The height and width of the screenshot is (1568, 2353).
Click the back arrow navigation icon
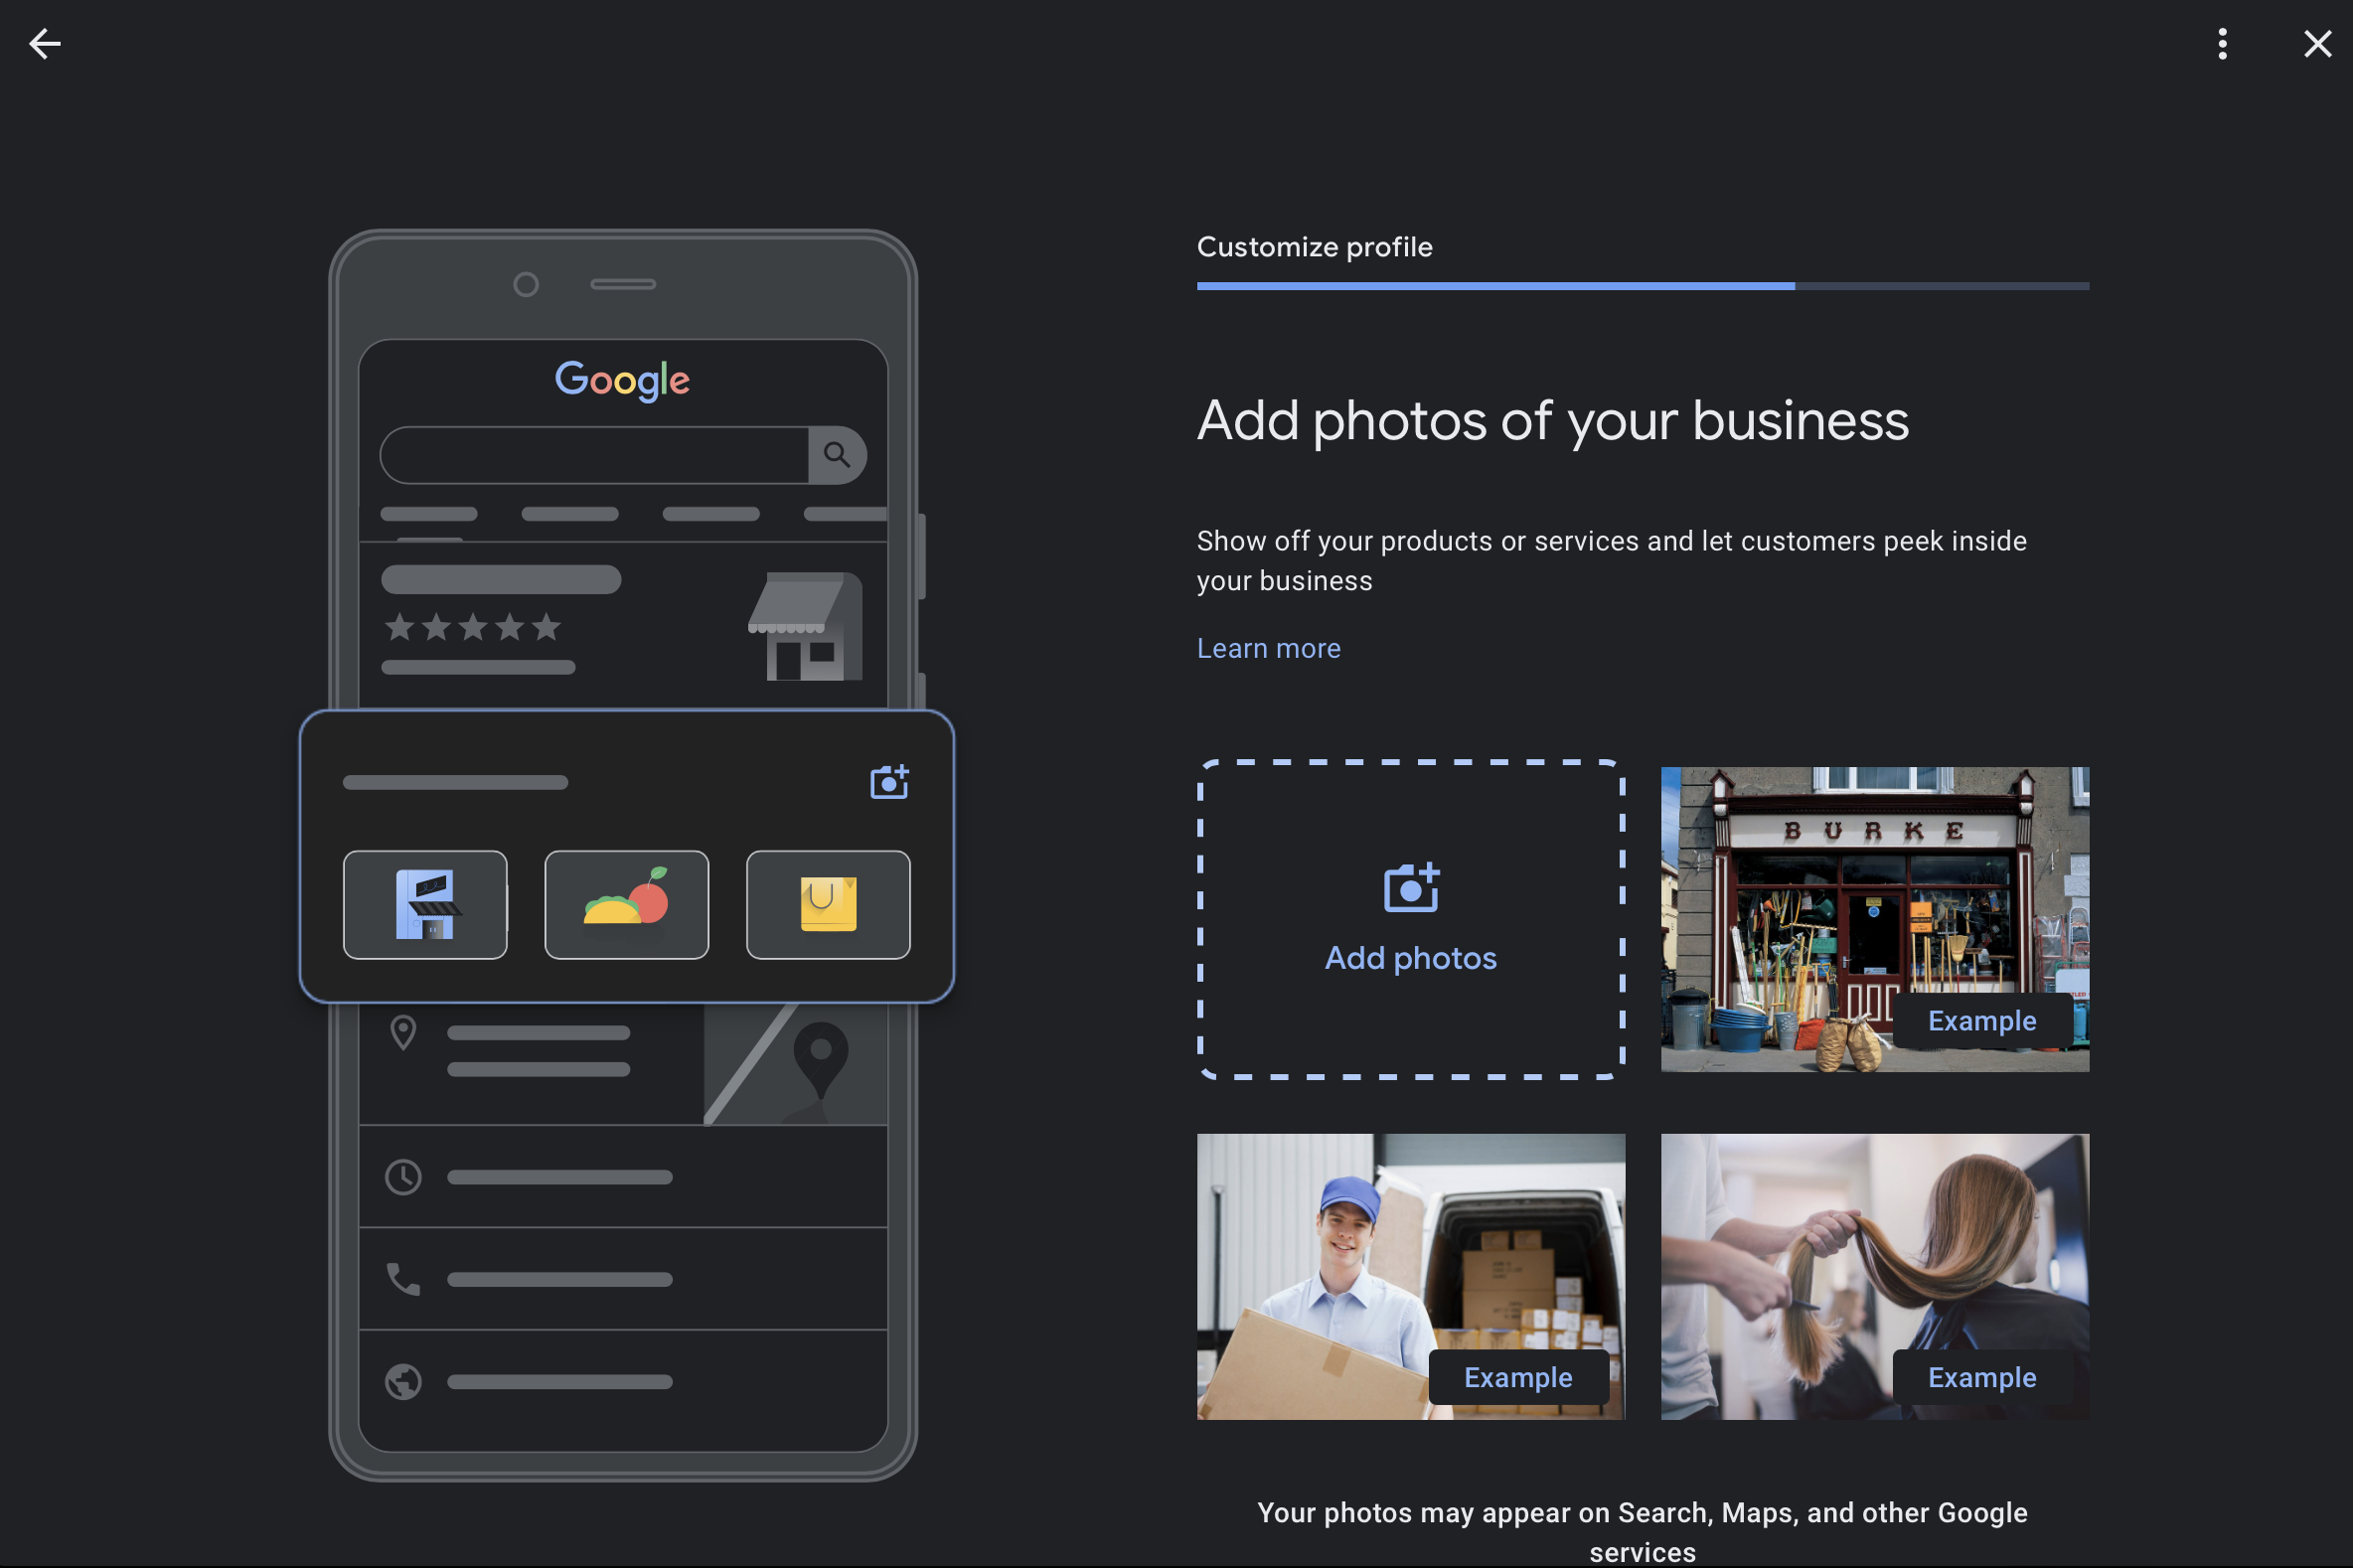pyautogui.click(x=42, y=42)
